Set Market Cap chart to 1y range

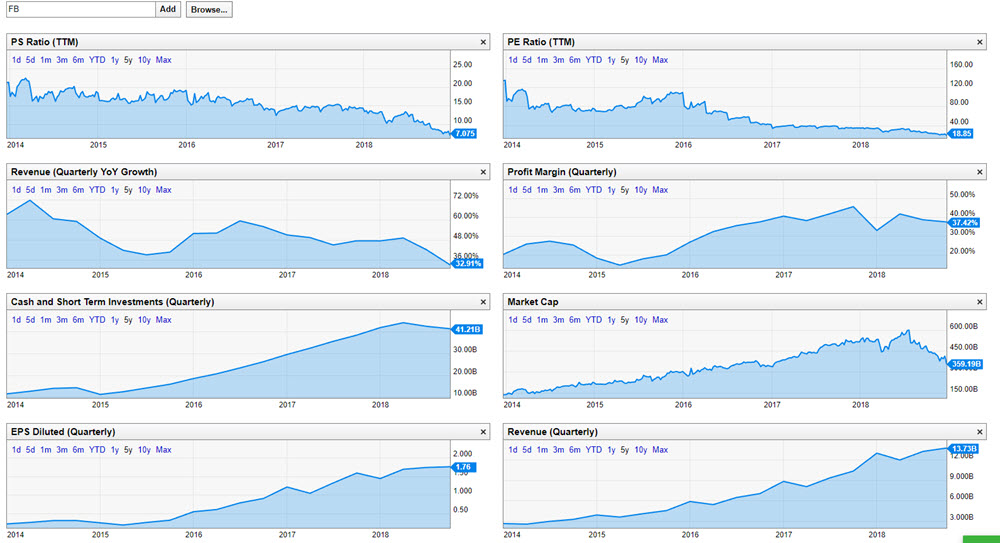(x=611, y=320)
